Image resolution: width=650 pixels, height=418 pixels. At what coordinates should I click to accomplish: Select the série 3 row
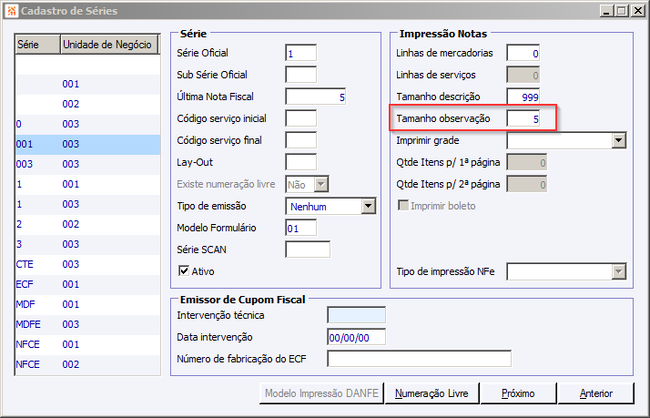click(x=87, y=244)
